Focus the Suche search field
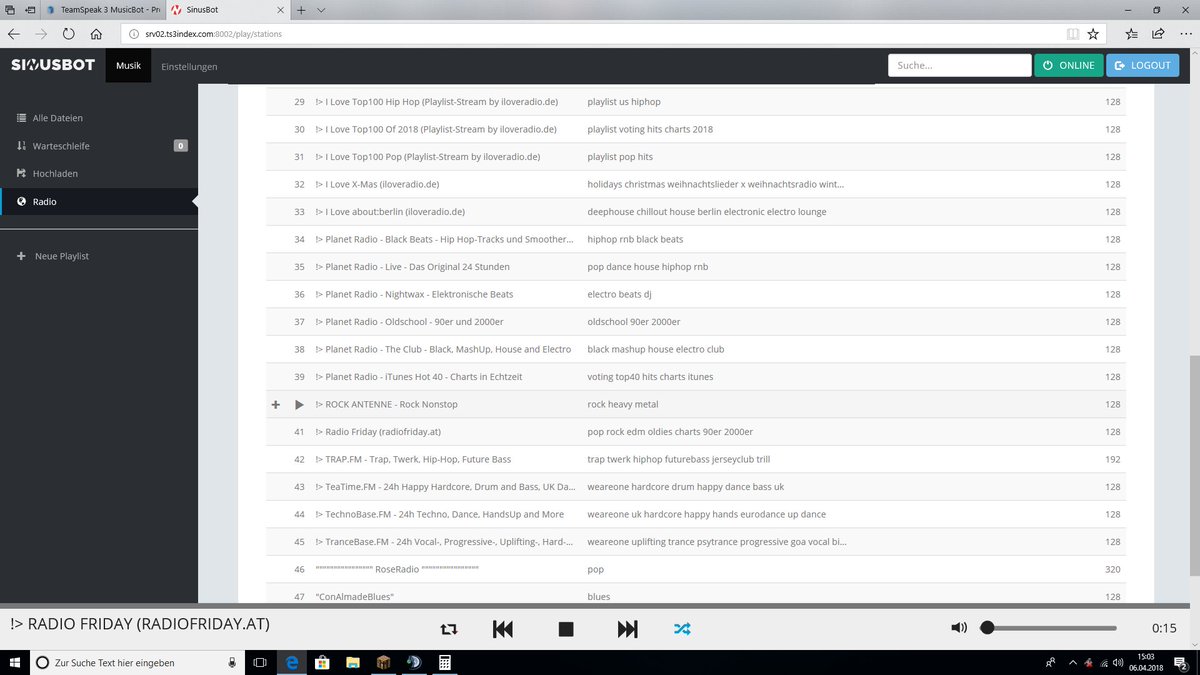The height and width of the screenshot is (675, 1200). [959, 65]
